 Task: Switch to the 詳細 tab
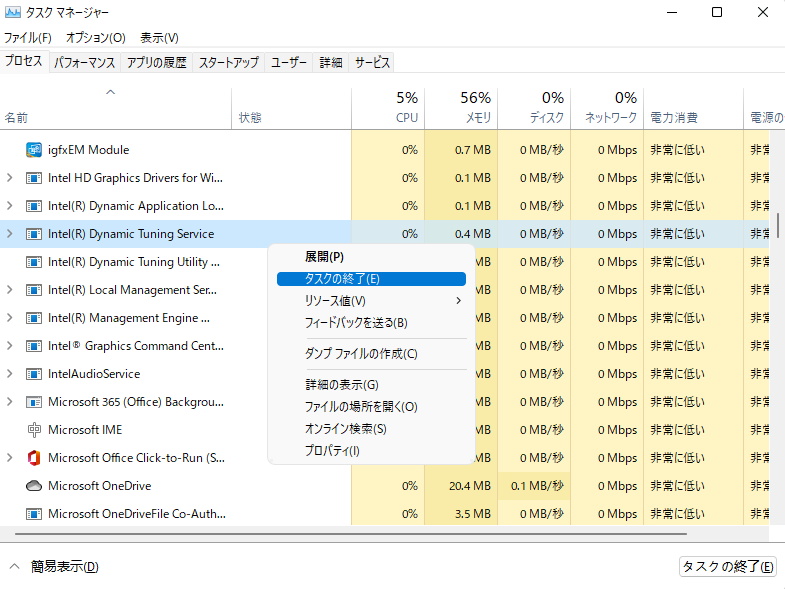pyautogui.click(x=330, y=63)
